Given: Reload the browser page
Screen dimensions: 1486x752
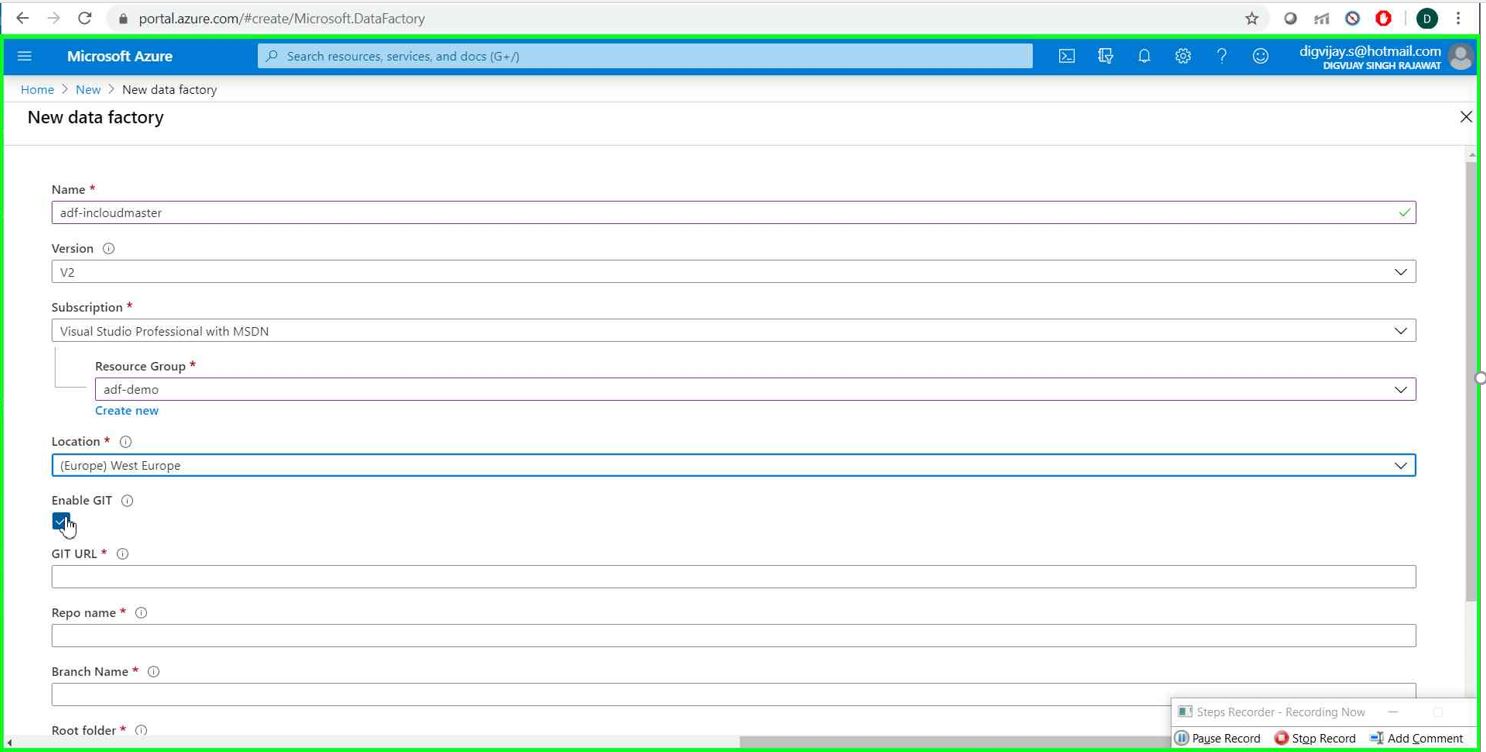Looking at the screenshot, I should pos(85,18).
